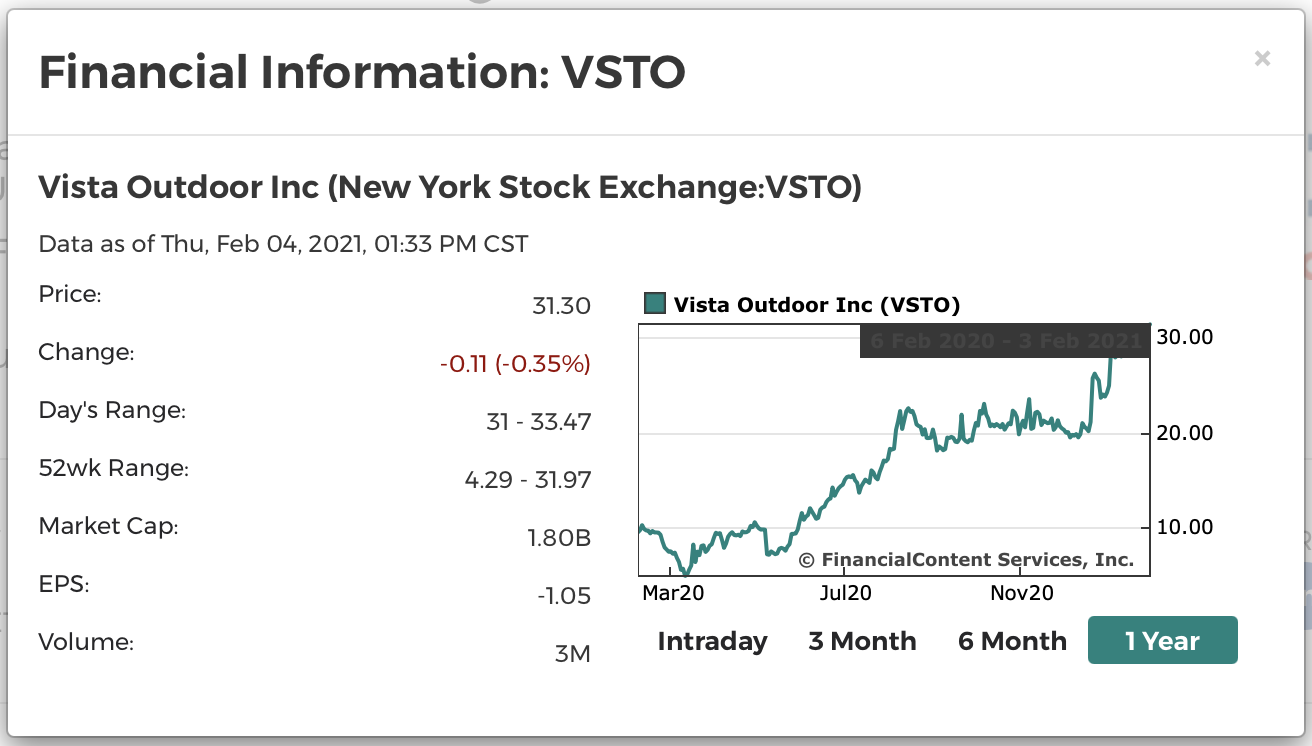Click the Mar20 label on chart axis
This screenshot has width=1312, height=746.
pyautogui.click(x=673, y=593)
